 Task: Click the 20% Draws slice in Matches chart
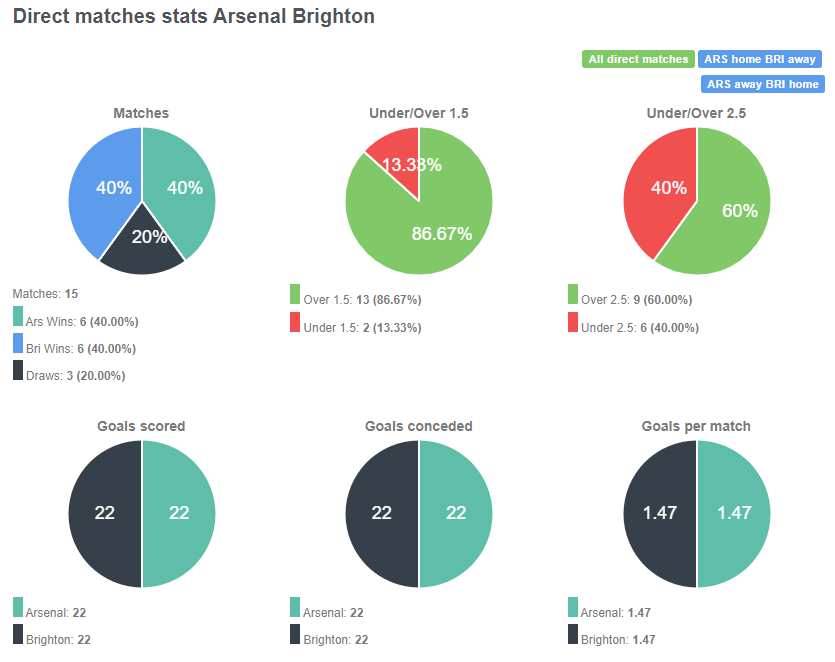point(148,238)
